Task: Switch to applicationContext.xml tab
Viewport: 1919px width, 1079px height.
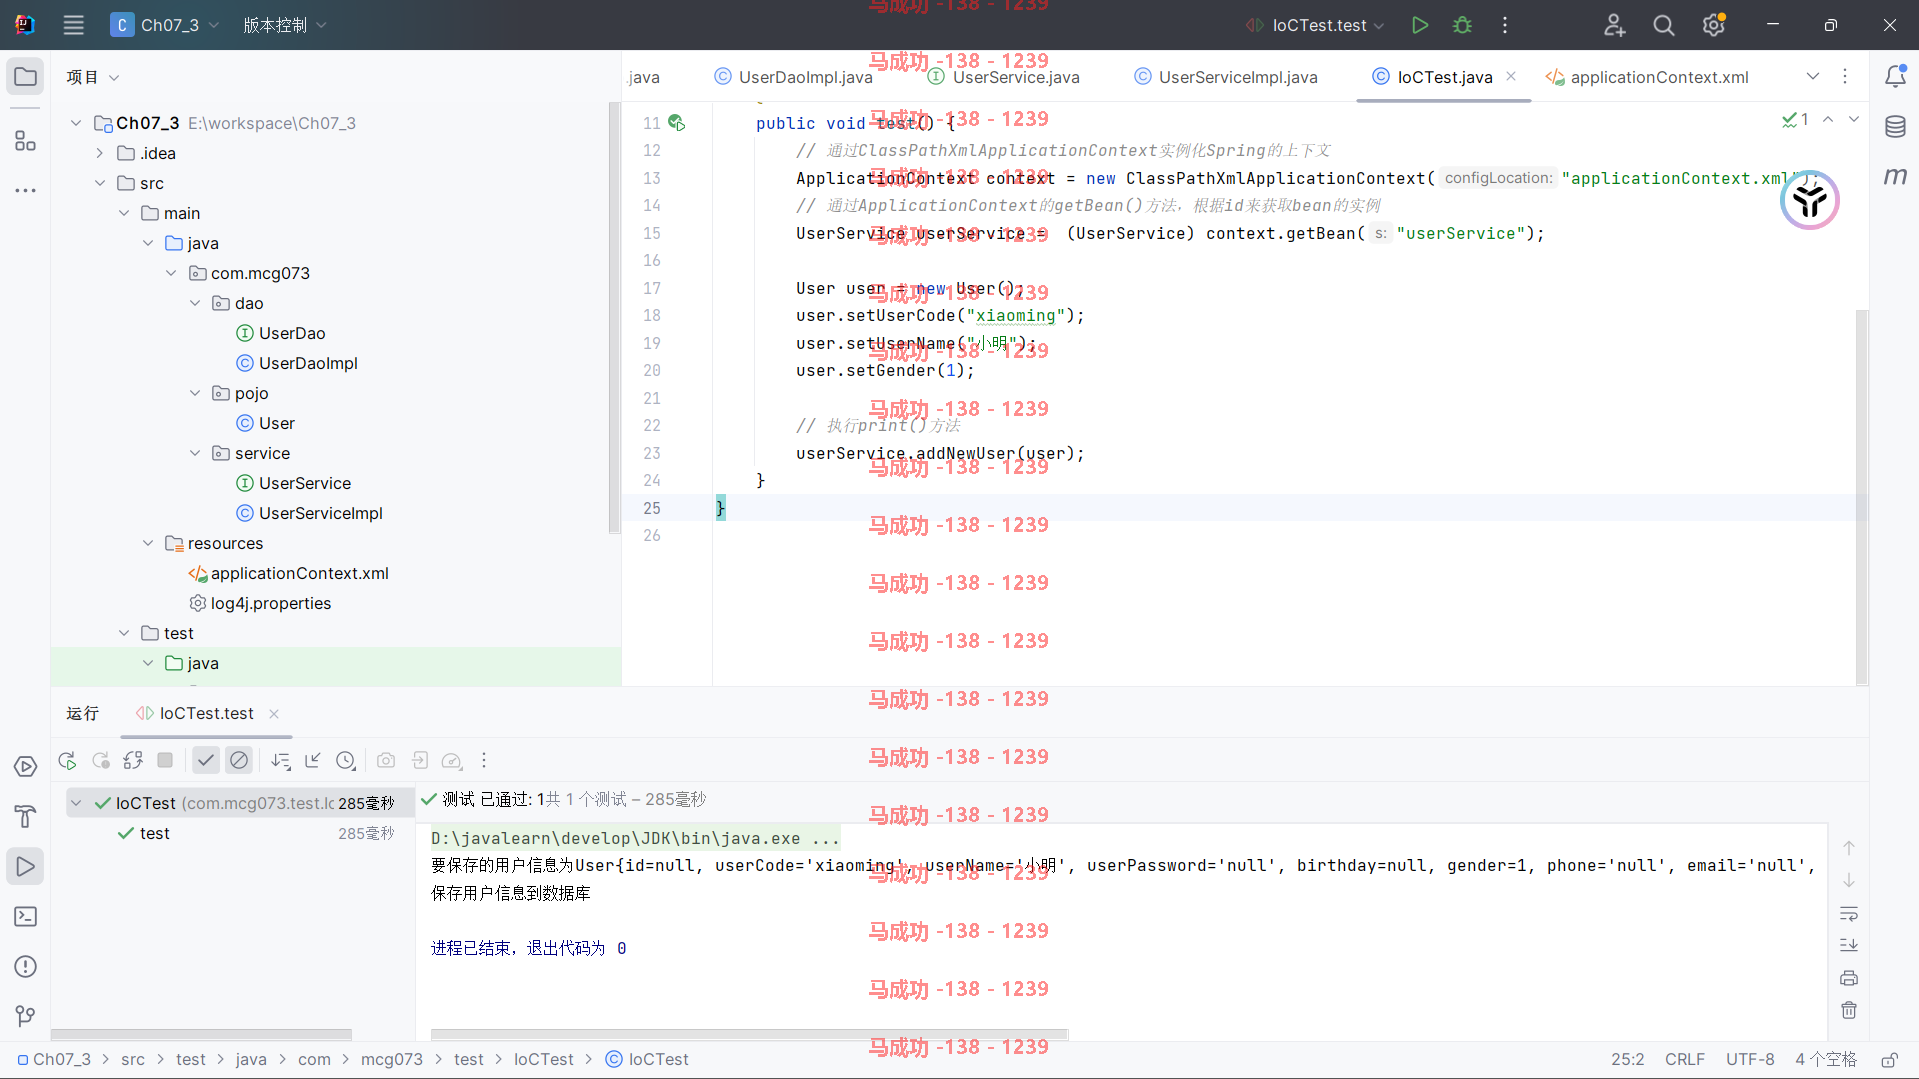Action: coord(1647,77)
